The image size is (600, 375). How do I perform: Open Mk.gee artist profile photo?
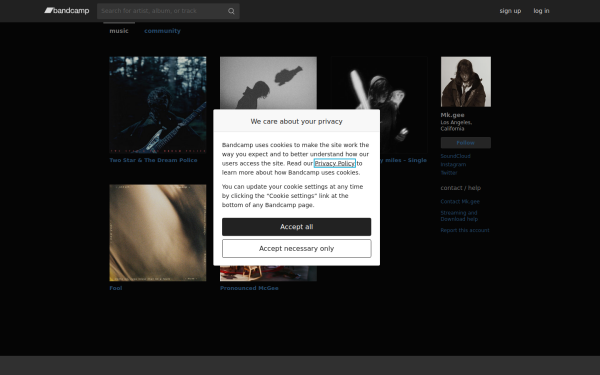pos(466,82)
